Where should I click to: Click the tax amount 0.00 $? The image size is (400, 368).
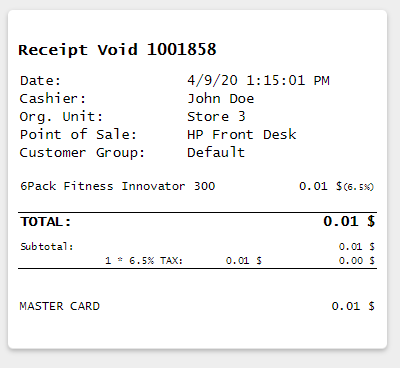pyautogui.click(x=357, y=260)
